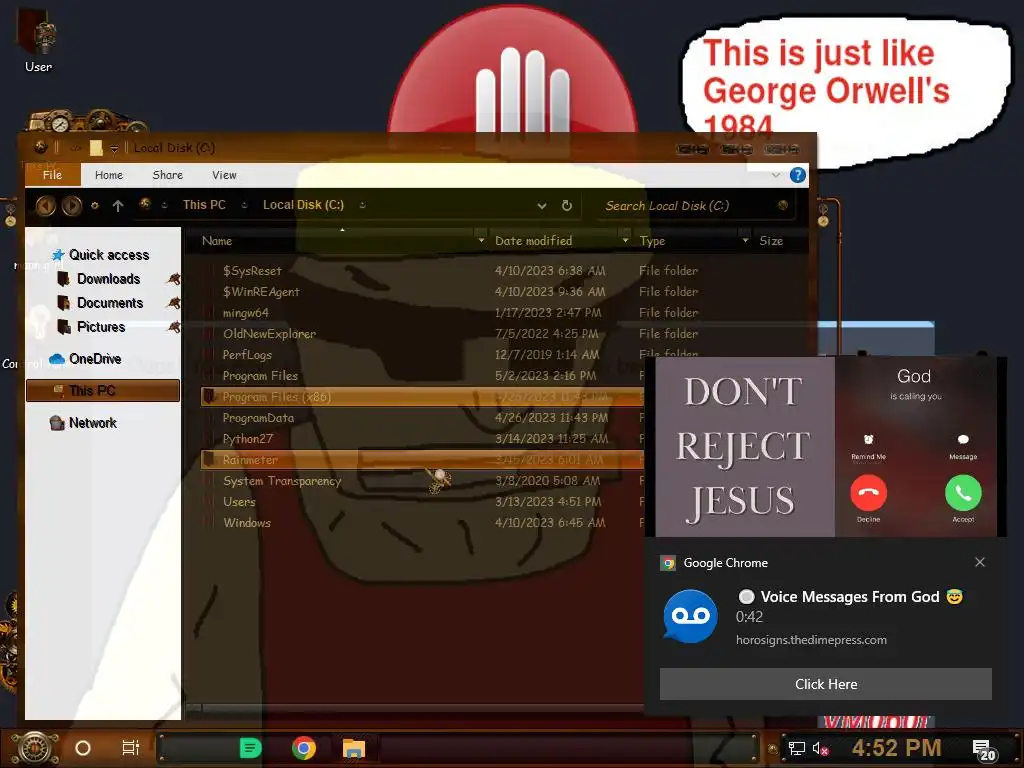
Task: Click the green Accept call button
Action: (x=963, y=493)
